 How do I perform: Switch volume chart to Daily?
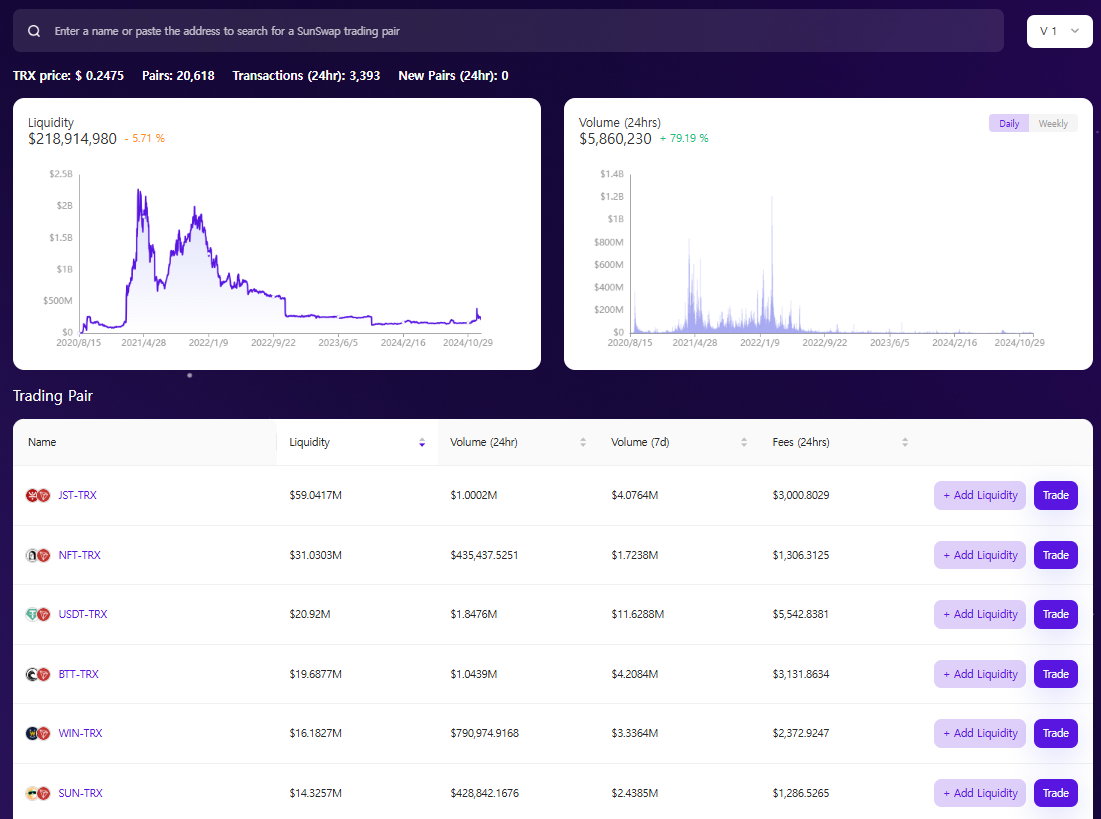click(x=1009, y=124)
